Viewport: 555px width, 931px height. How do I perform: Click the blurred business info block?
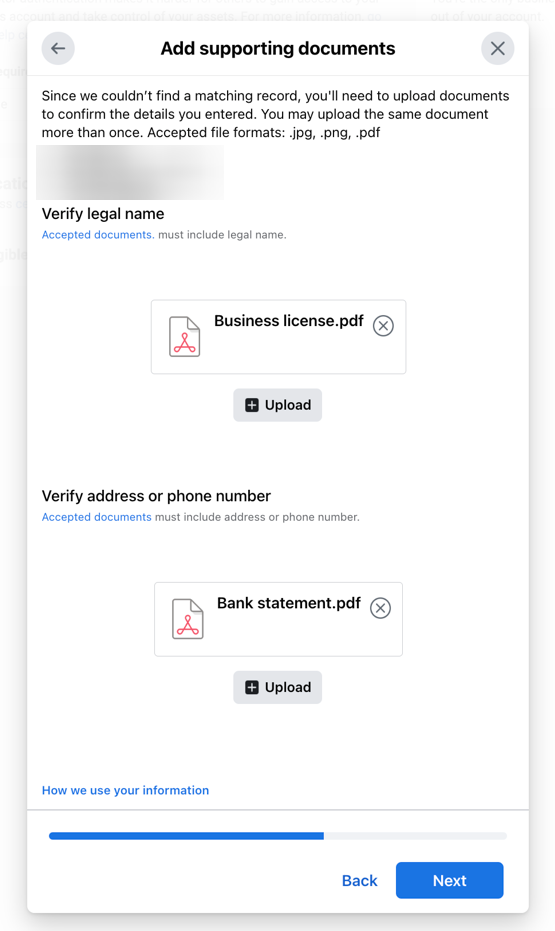pos(130,172)
